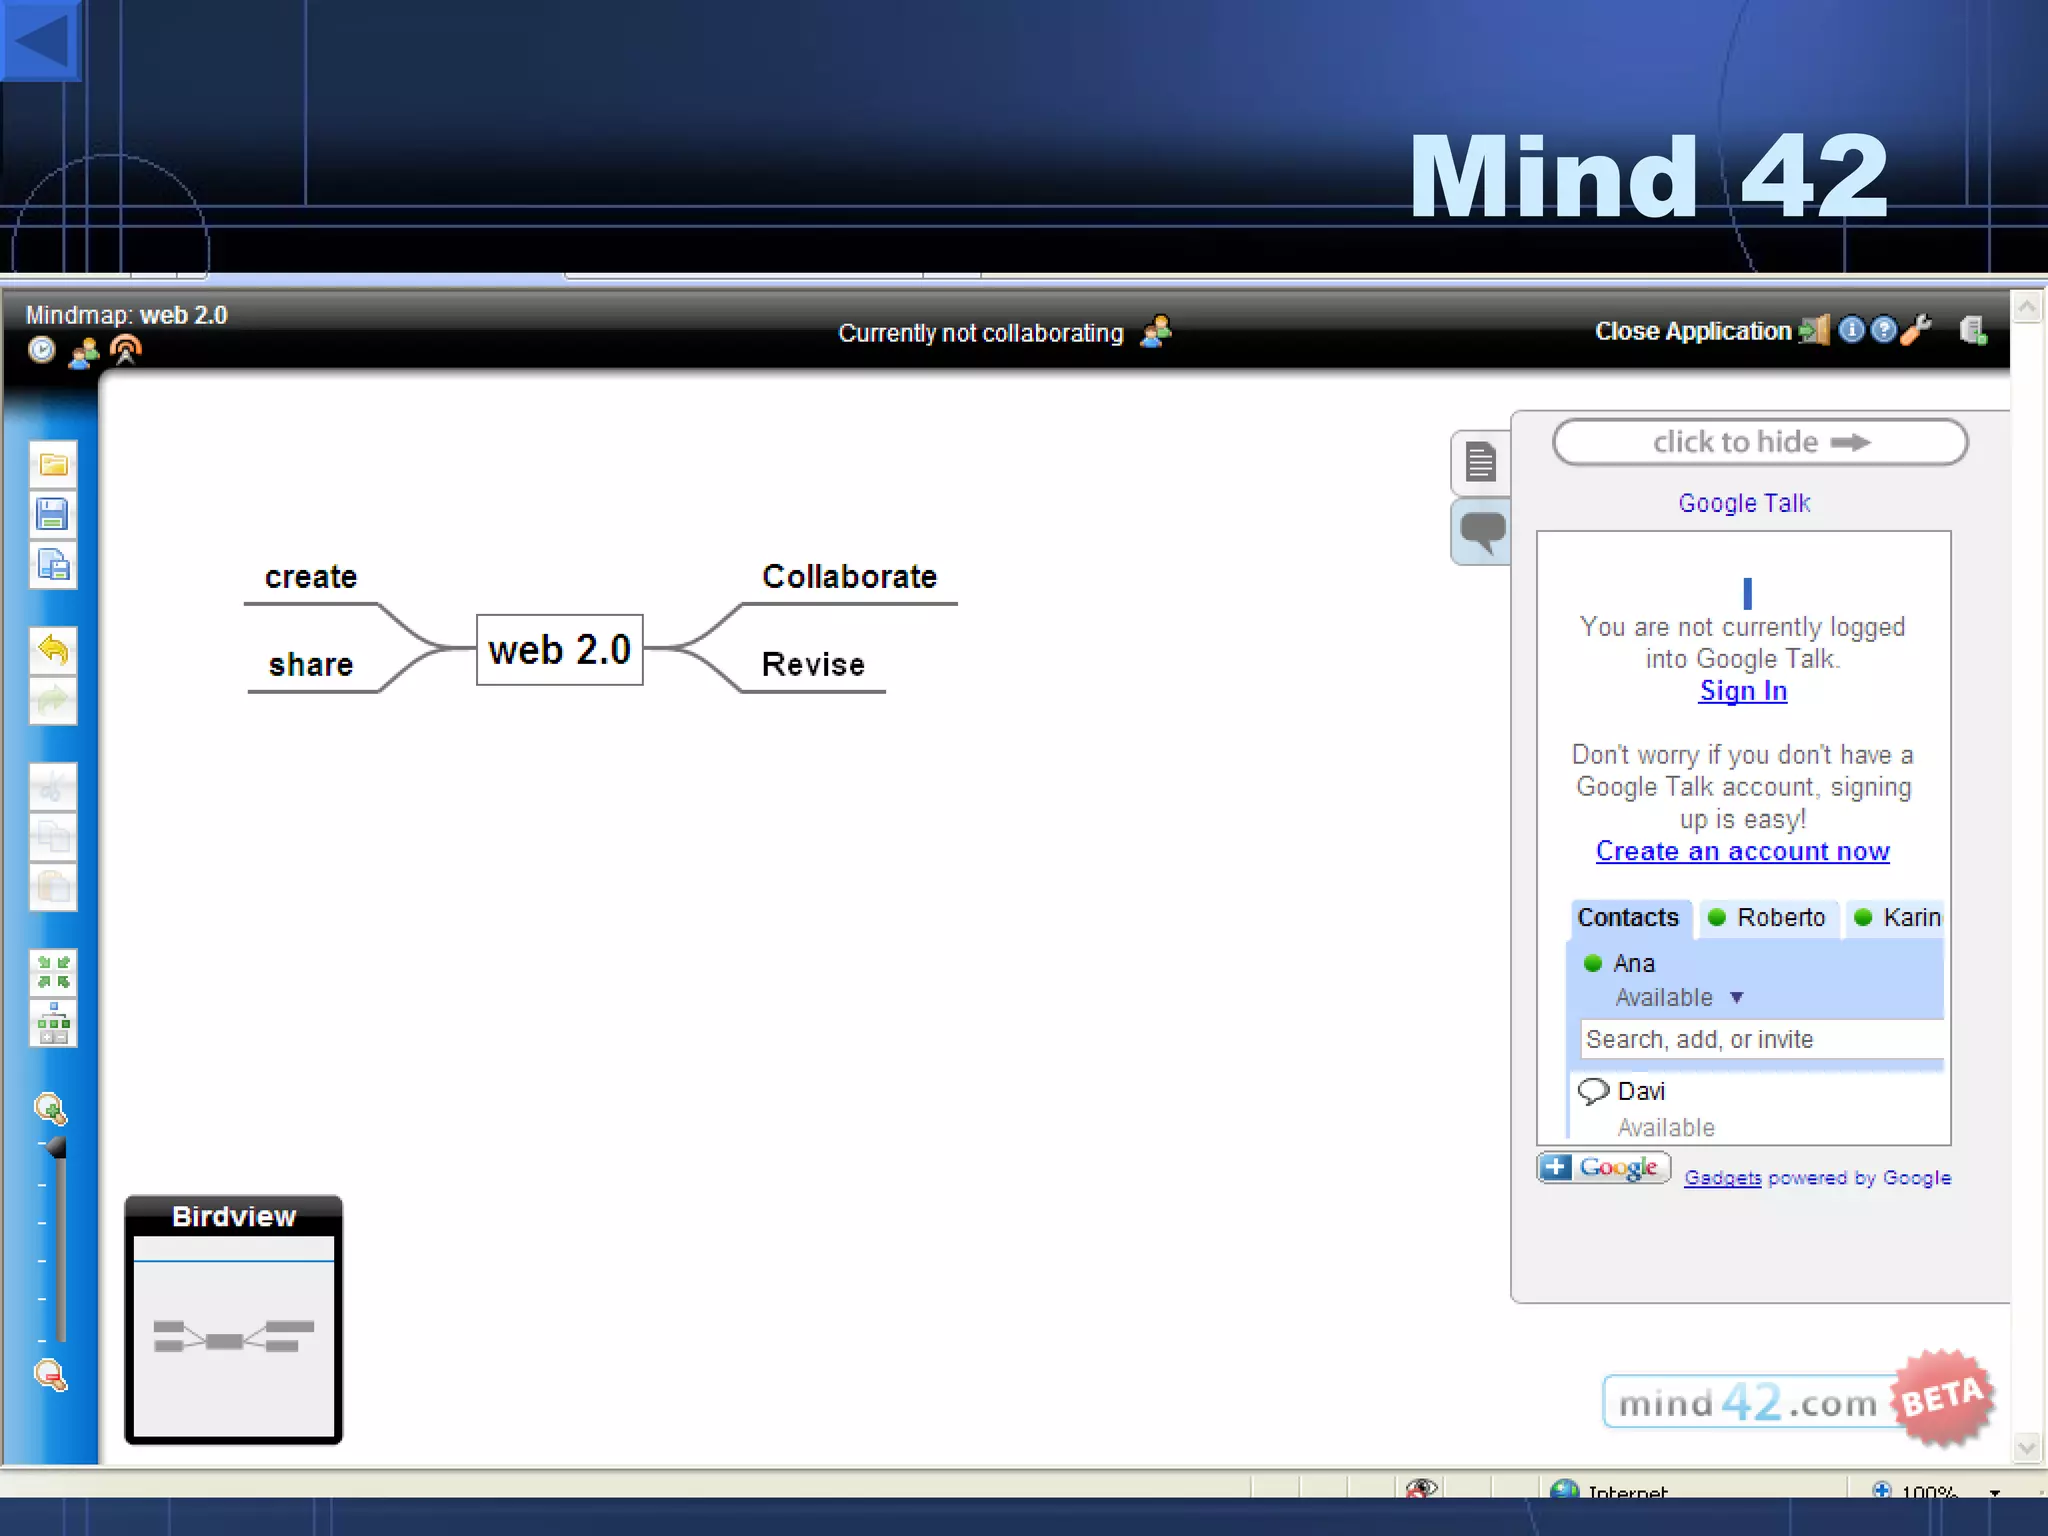
Task: Click the Save As copy icon
Action: [53, 565]
